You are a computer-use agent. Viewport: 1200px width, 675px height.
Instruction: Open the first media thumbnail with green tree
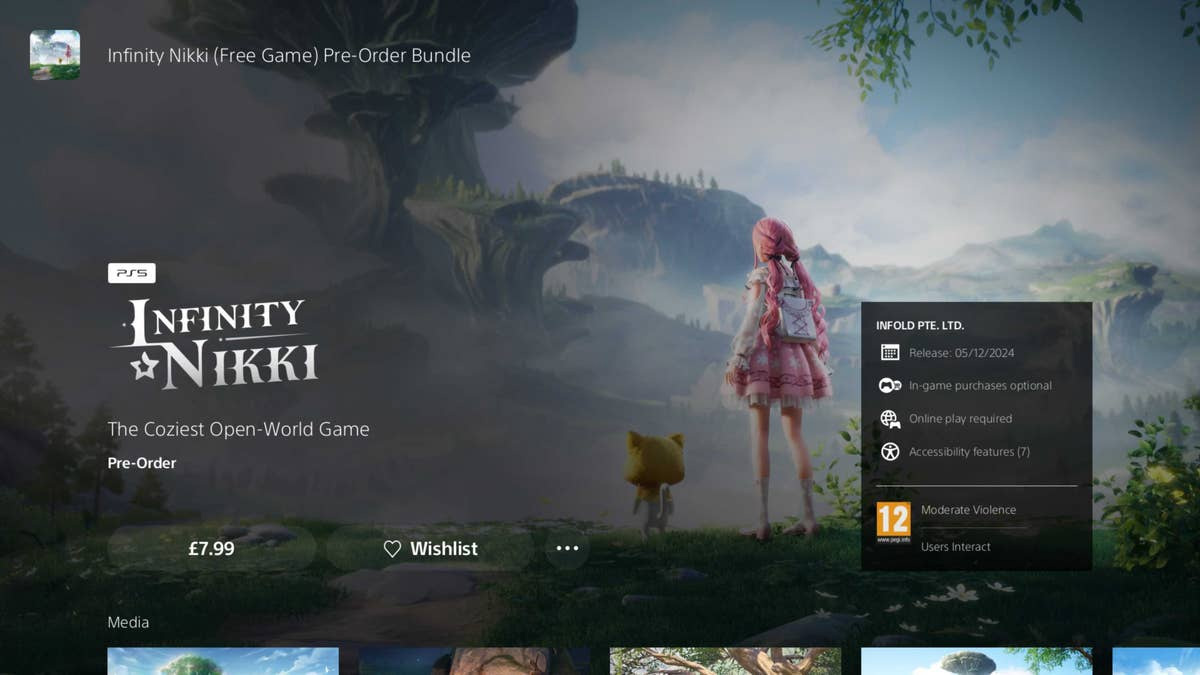coord(223,661)
